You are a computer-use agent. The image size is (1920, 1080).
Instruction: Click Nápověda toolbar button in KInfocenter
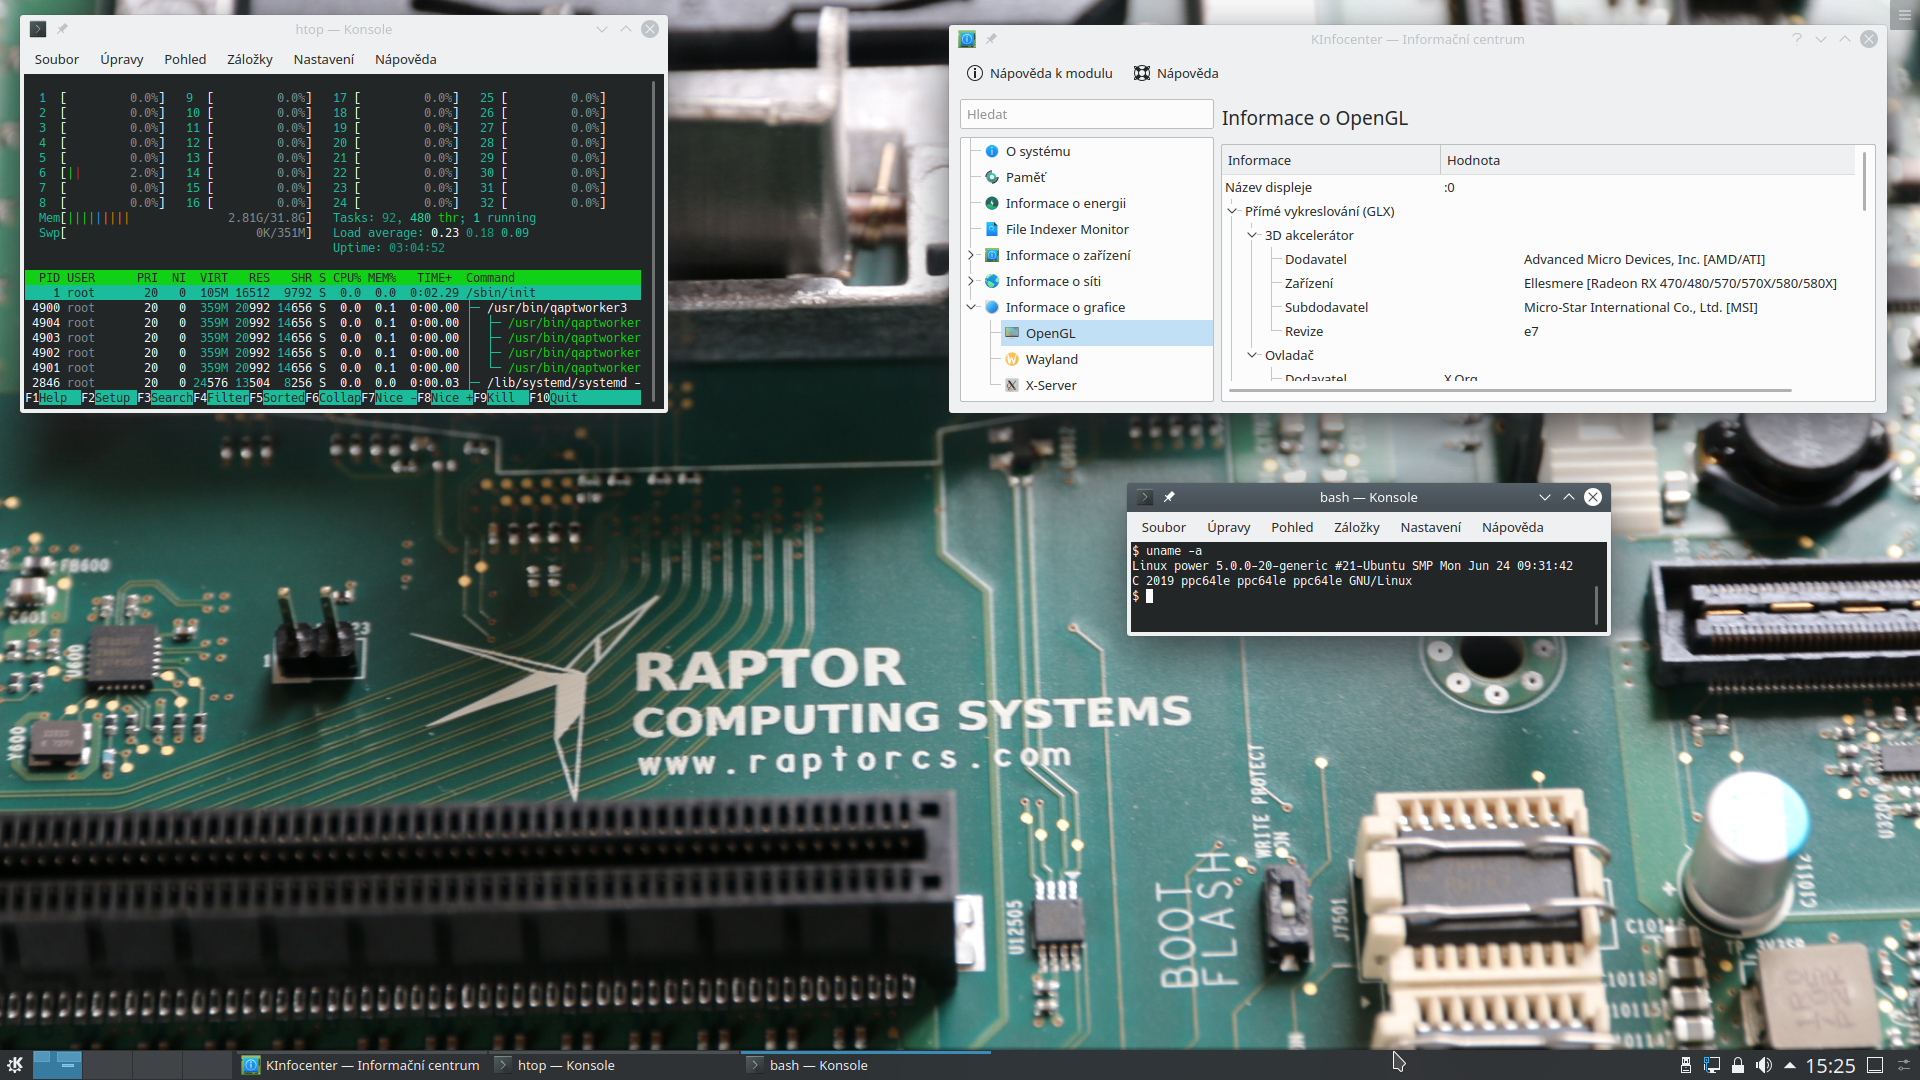1175,73
